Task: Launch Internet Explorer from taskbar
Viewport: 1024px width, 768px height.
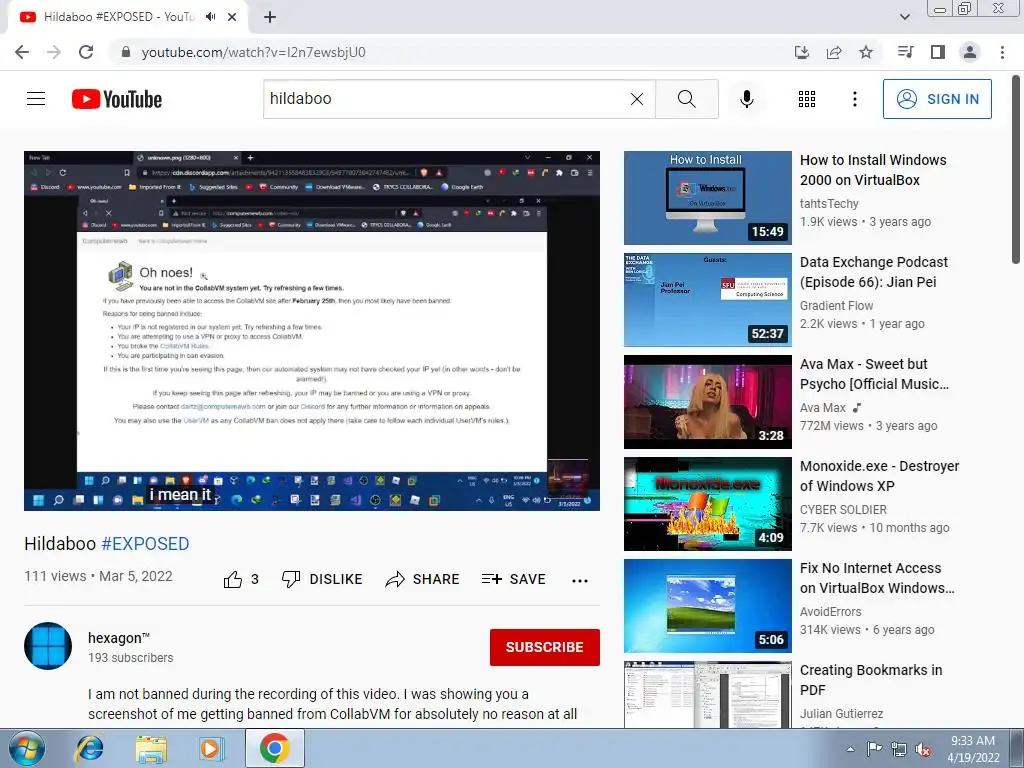Action: pyautogui.click(x=89, y=749)
